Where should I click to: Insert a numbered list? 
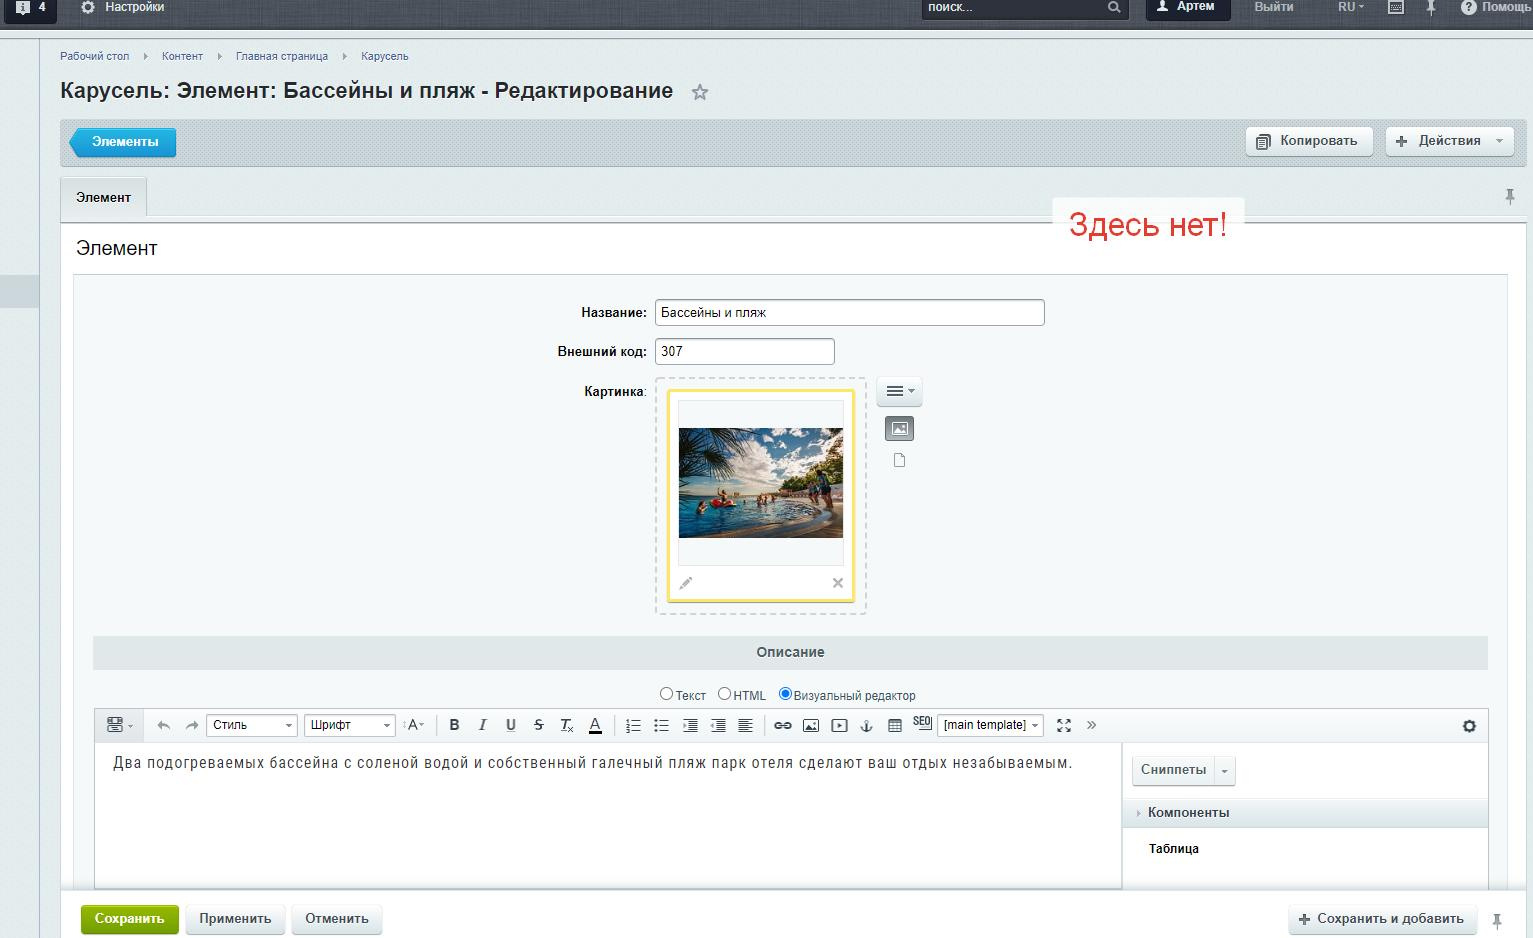633,725
